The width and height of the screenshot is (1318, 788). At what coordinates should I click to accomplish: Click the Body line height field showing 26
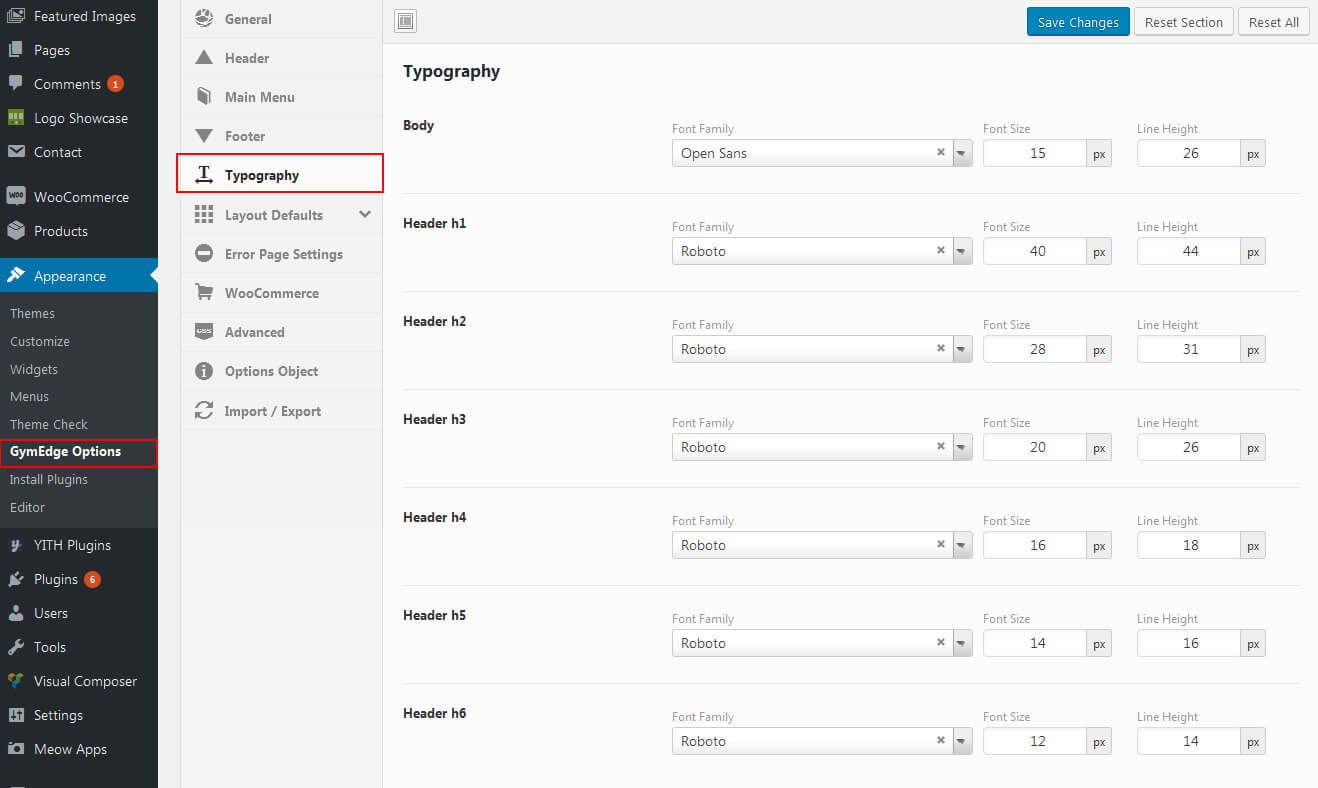(1189, 153)
